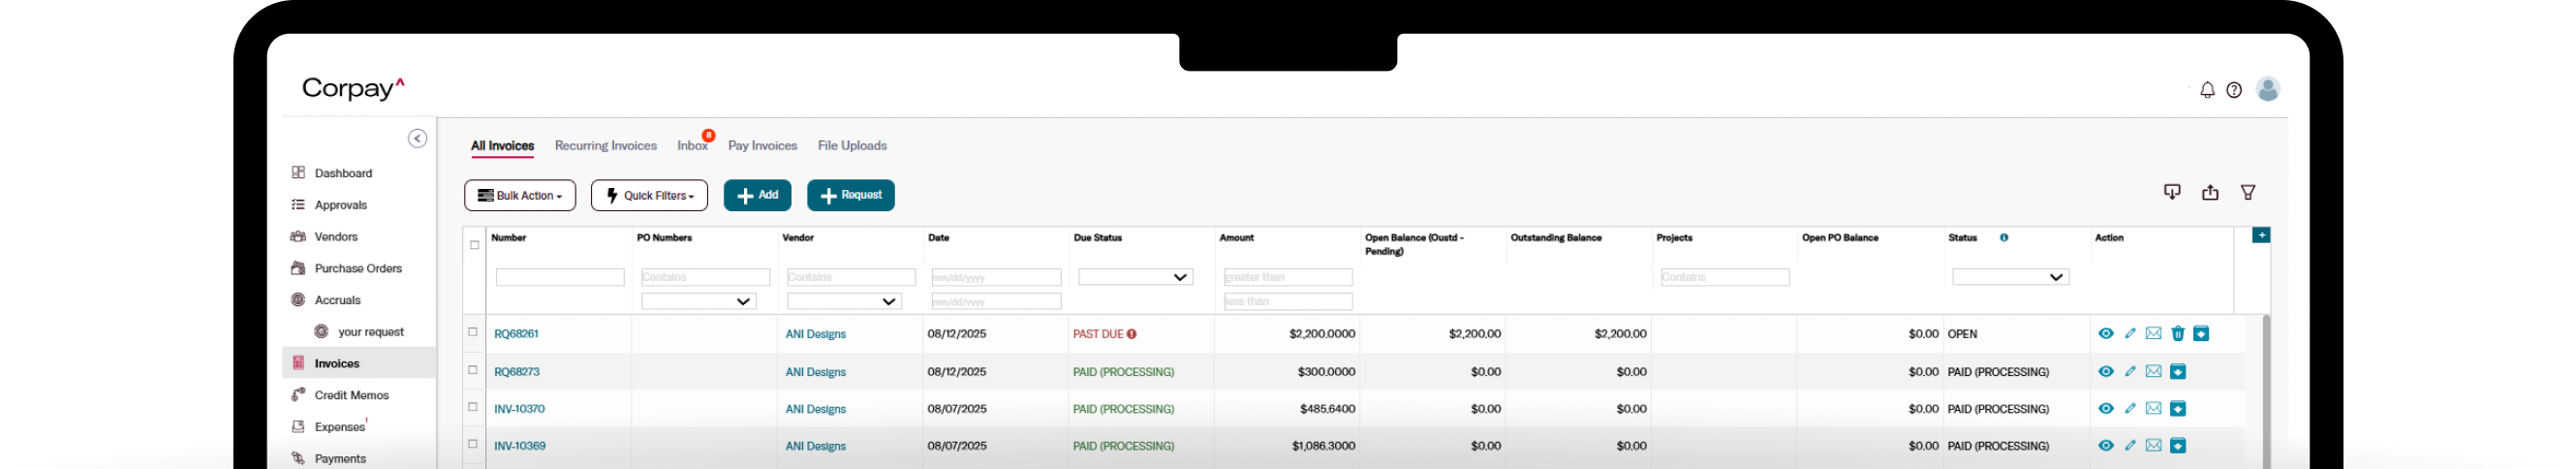Toggle the select-all checkbox in table header

tap(474, 245)
